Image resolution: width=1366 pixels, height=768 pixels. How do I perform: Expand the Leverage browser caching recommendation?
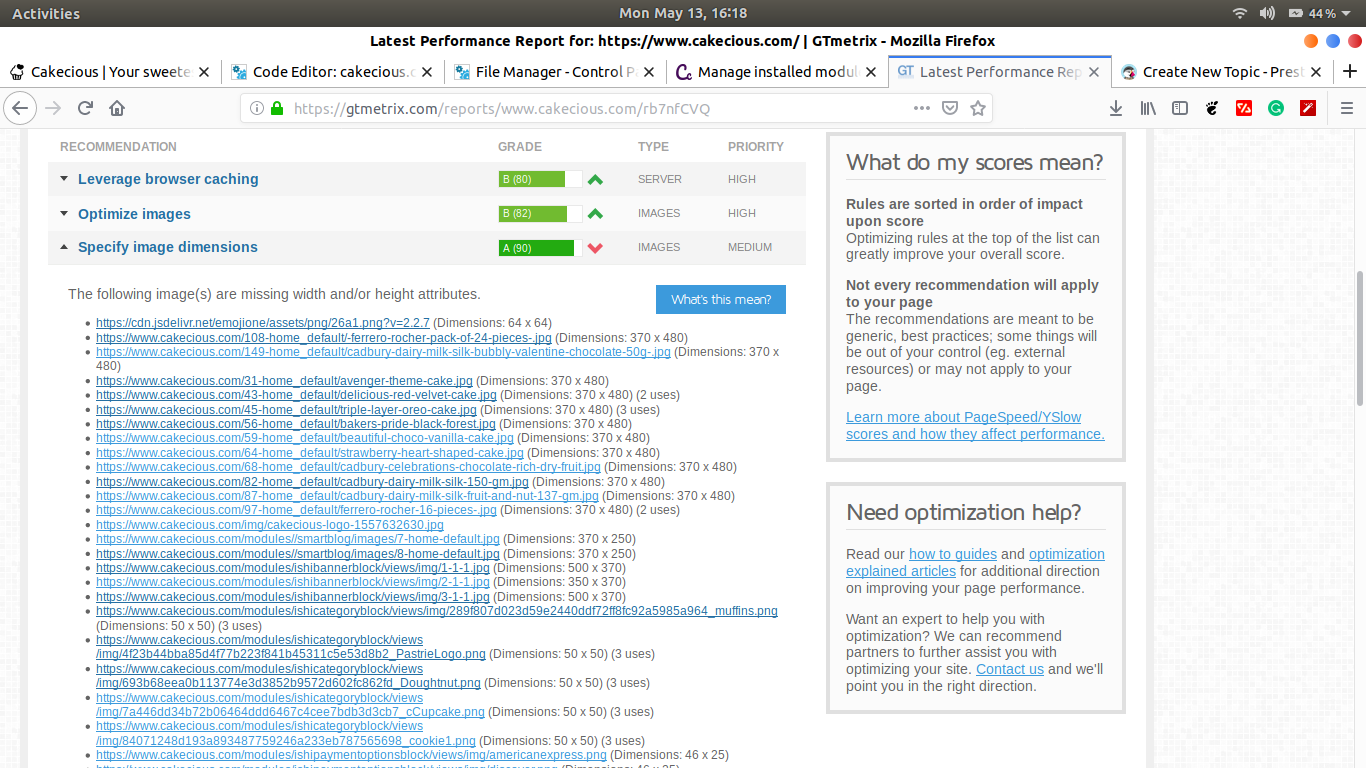168,179
